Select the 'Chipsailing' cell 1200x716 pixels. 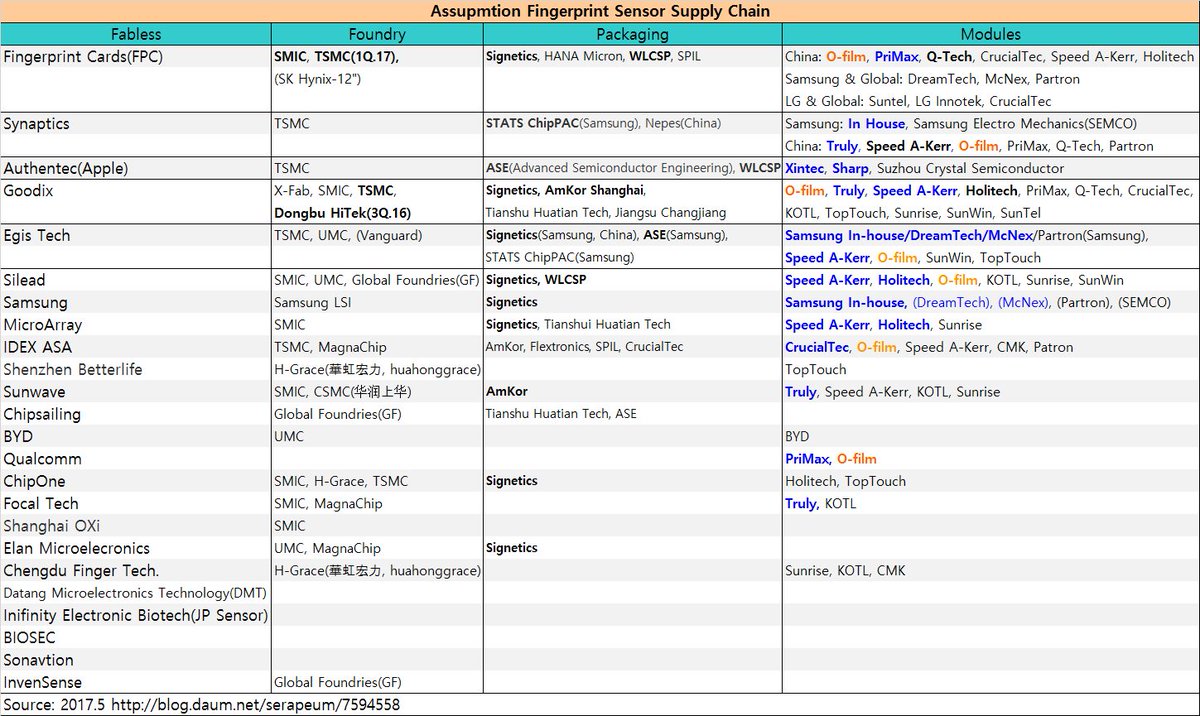pos(42,414)
